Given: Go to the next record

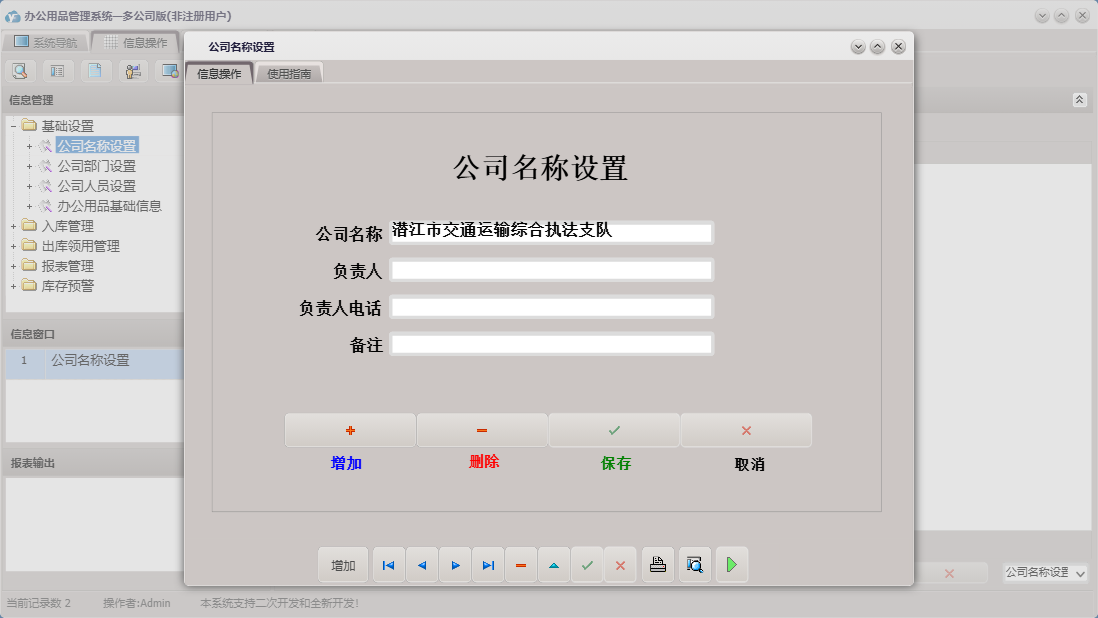Looking at the screenshot, I should (x=455, y=564).
